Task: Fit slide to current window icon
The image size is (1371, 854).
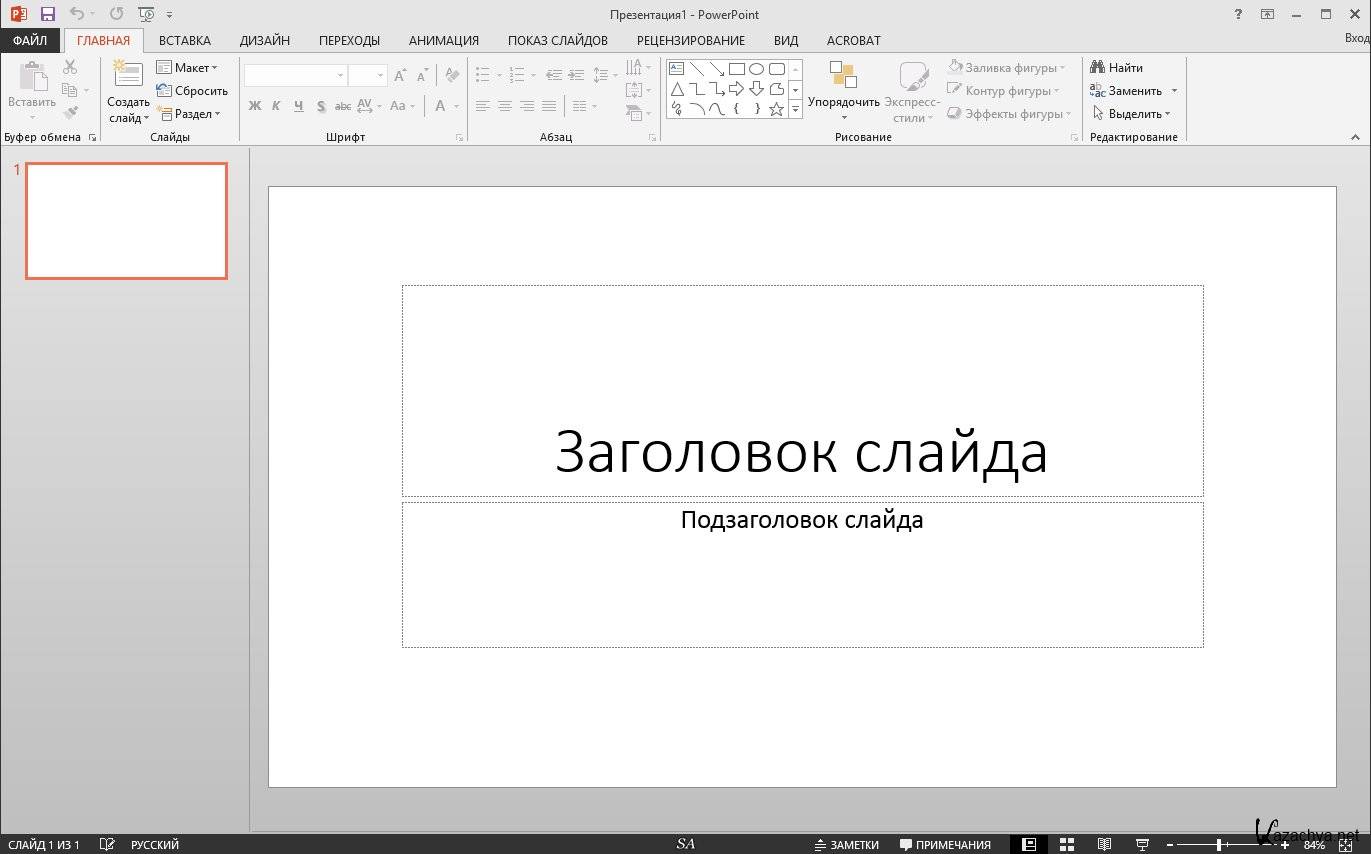Action: click(x=1347, y=845)
